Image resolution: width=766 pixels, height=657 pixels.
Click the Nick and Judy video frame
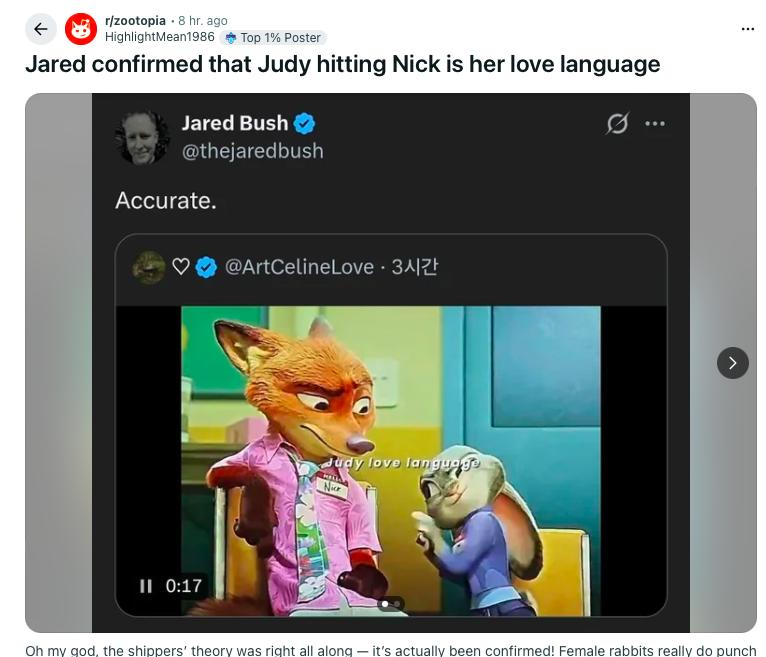point(391,461)
